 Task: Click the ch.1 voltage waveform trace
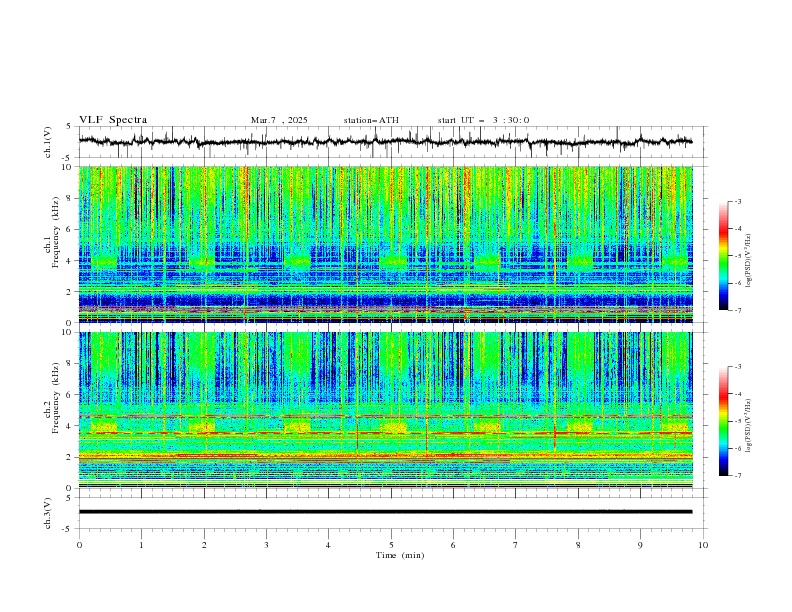tap(385, 142)
